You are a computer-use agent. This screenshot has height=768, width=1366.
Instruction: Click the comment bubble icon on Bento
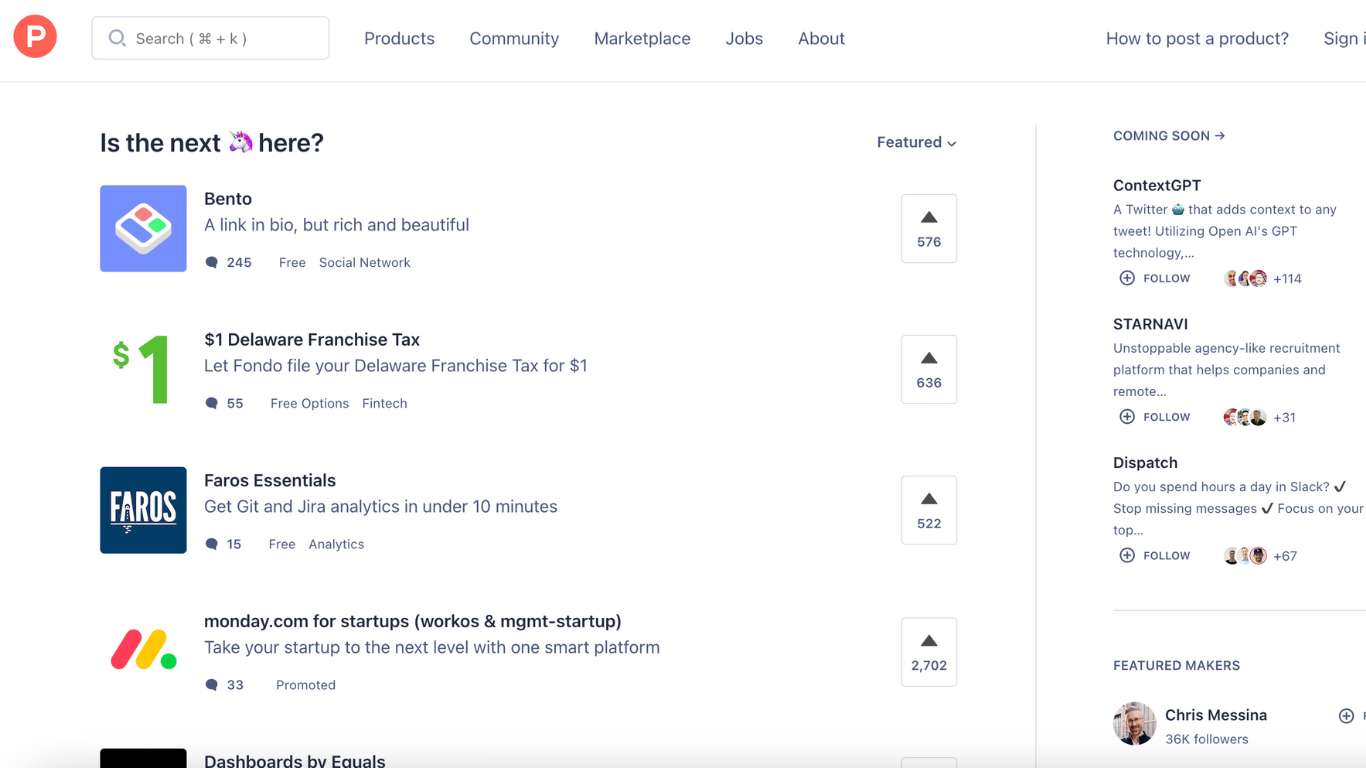pyautogui.click(x=211, y=263)
